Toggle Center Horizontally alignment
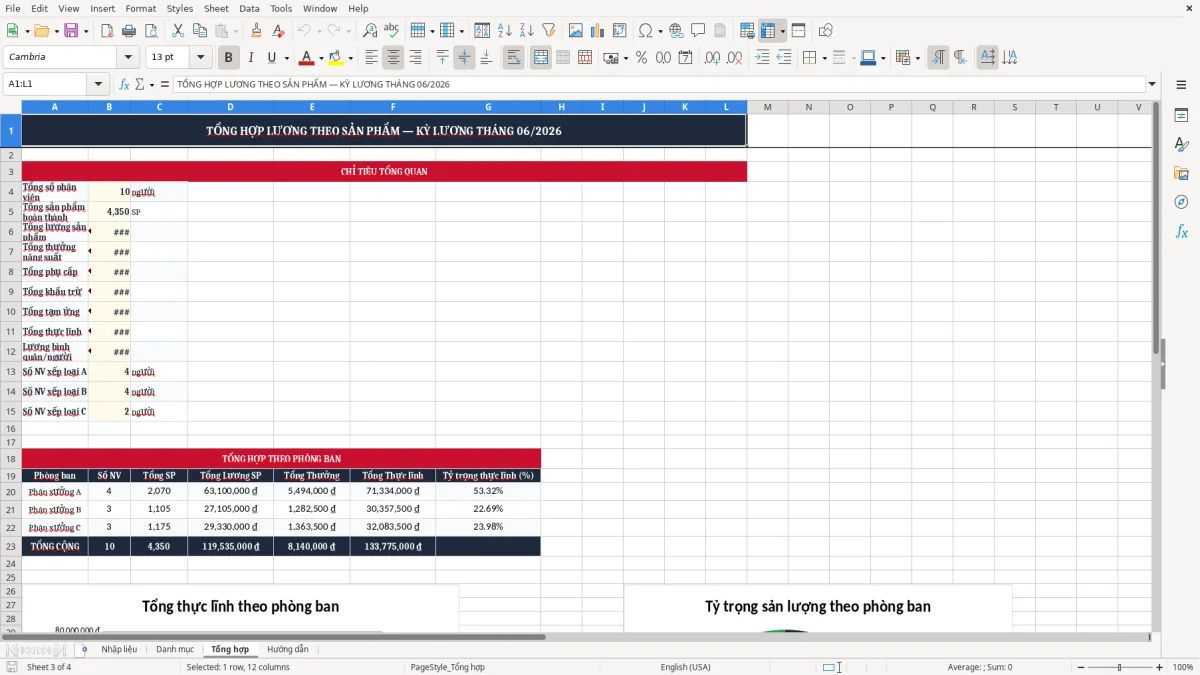The height and width of the screenshot is (675, 1200). [x=393, y=58]
